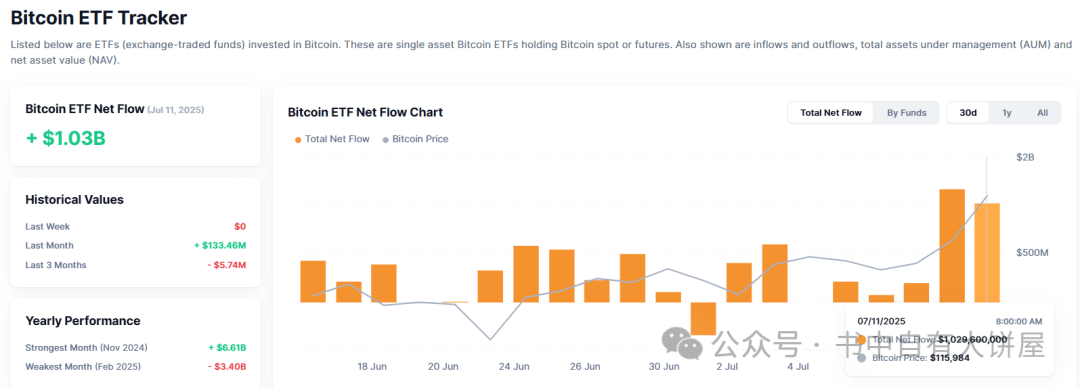This screenshot has width=1080, height=388.
Task: Click the Bitcoin ETF Tracker heading
Action: [x=98, y=17]
